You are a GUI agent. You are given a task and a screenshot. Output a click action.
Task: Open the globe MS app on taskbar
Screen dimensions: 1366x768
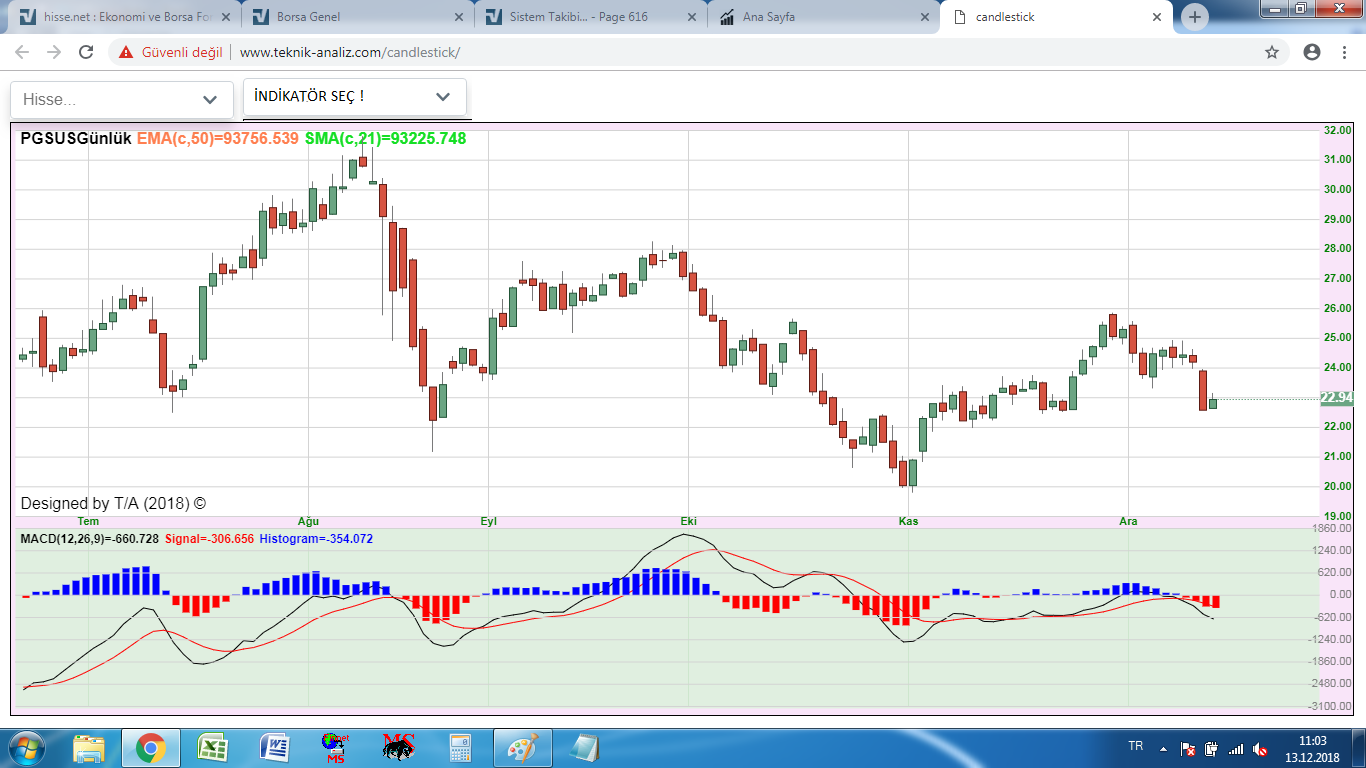click(335, 748)
